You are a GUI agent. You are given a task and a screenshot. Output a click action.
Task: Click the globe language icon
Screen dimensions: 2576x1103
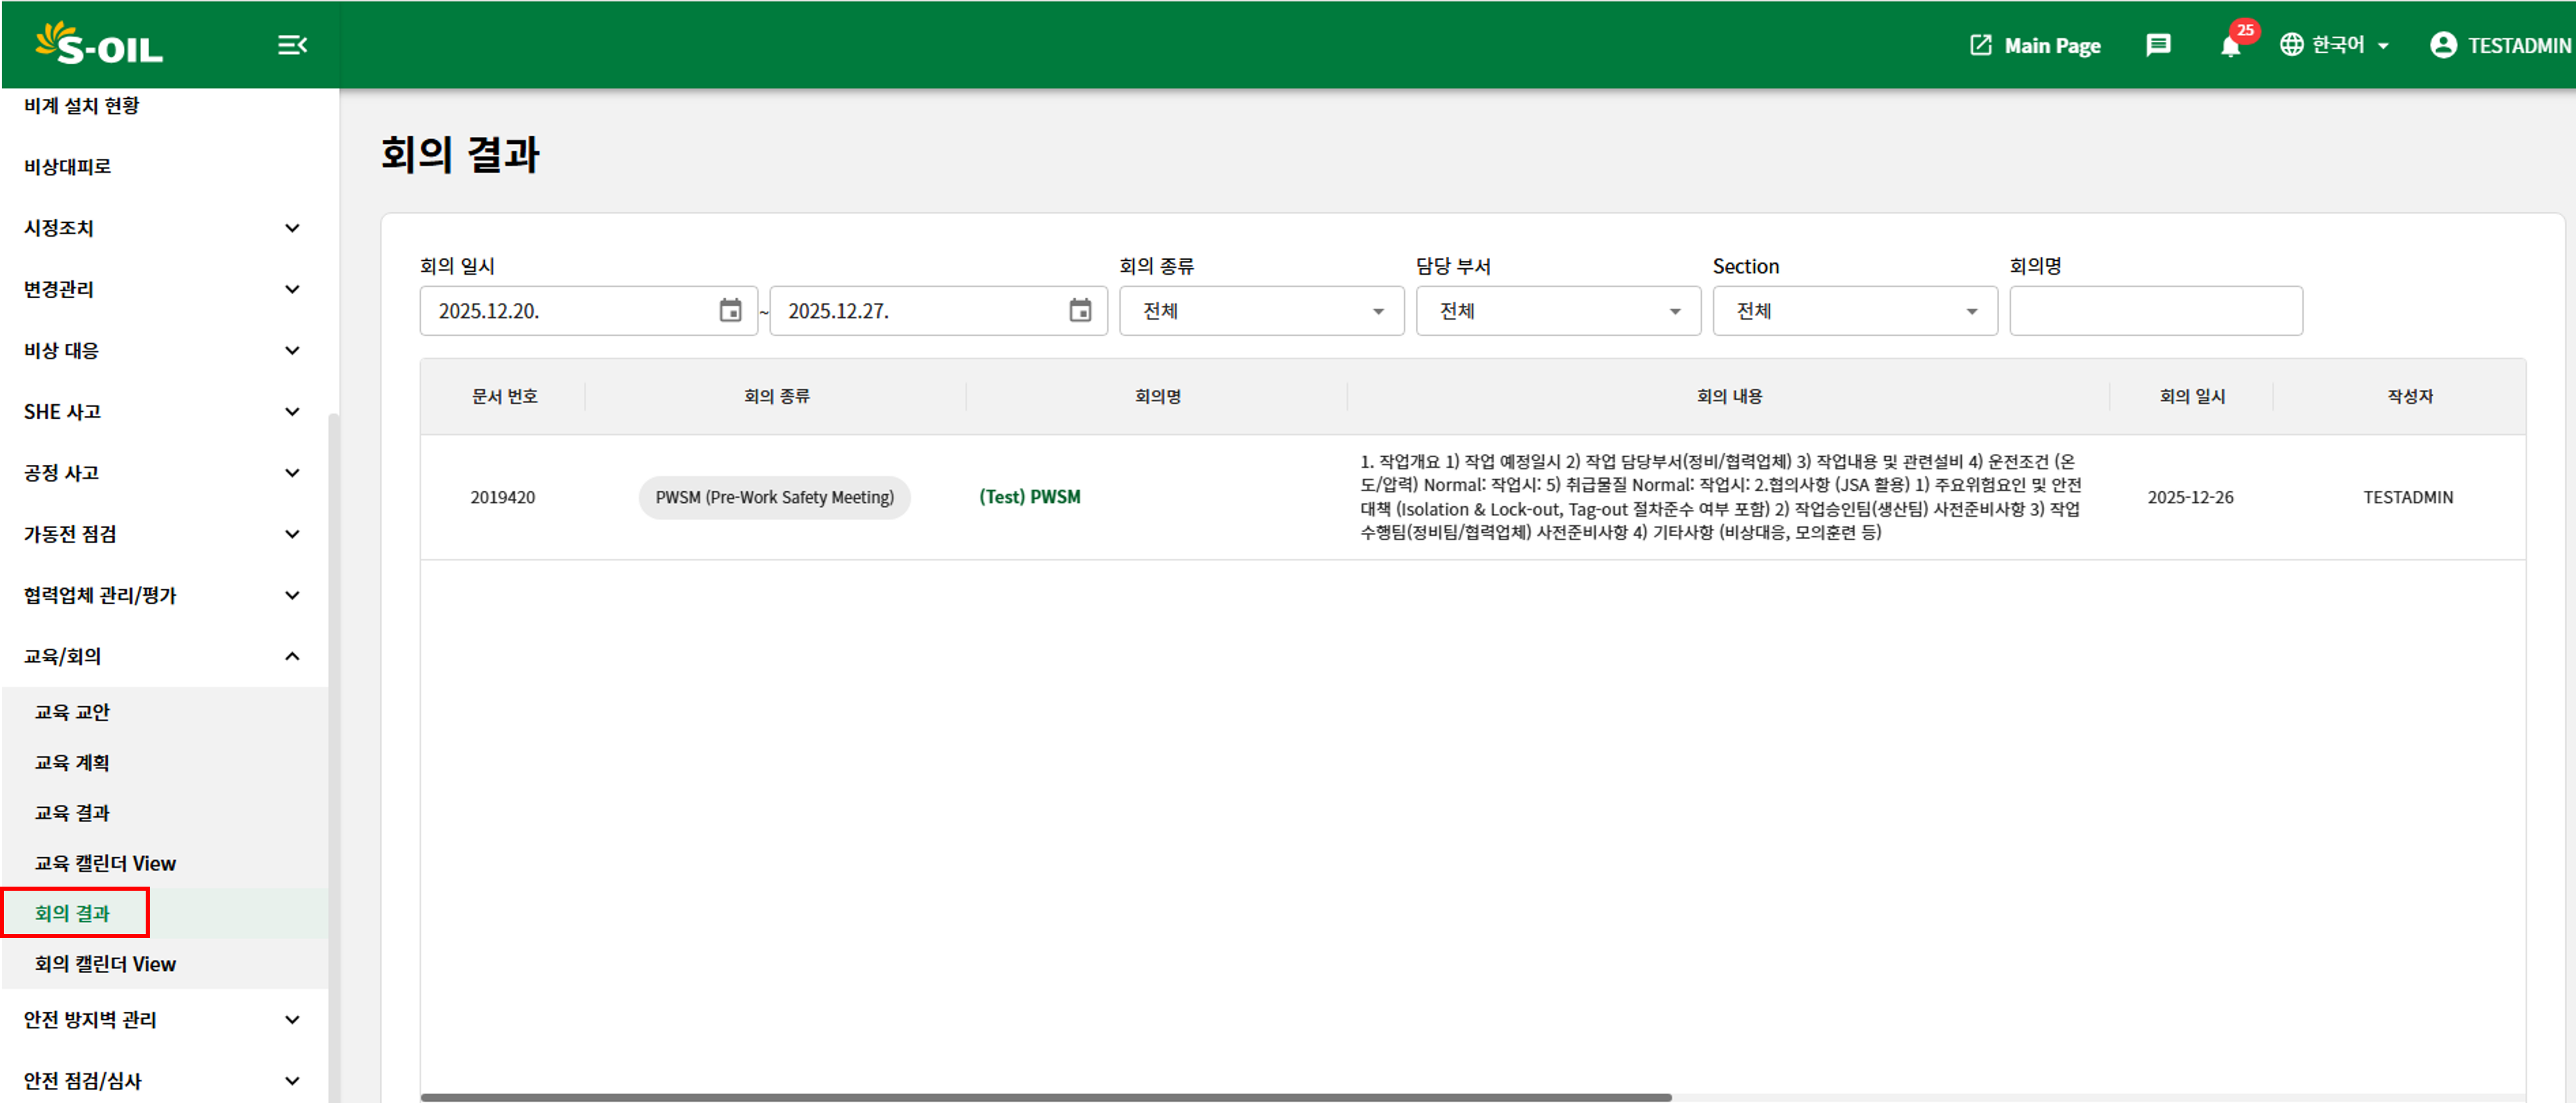point(2291,45)
